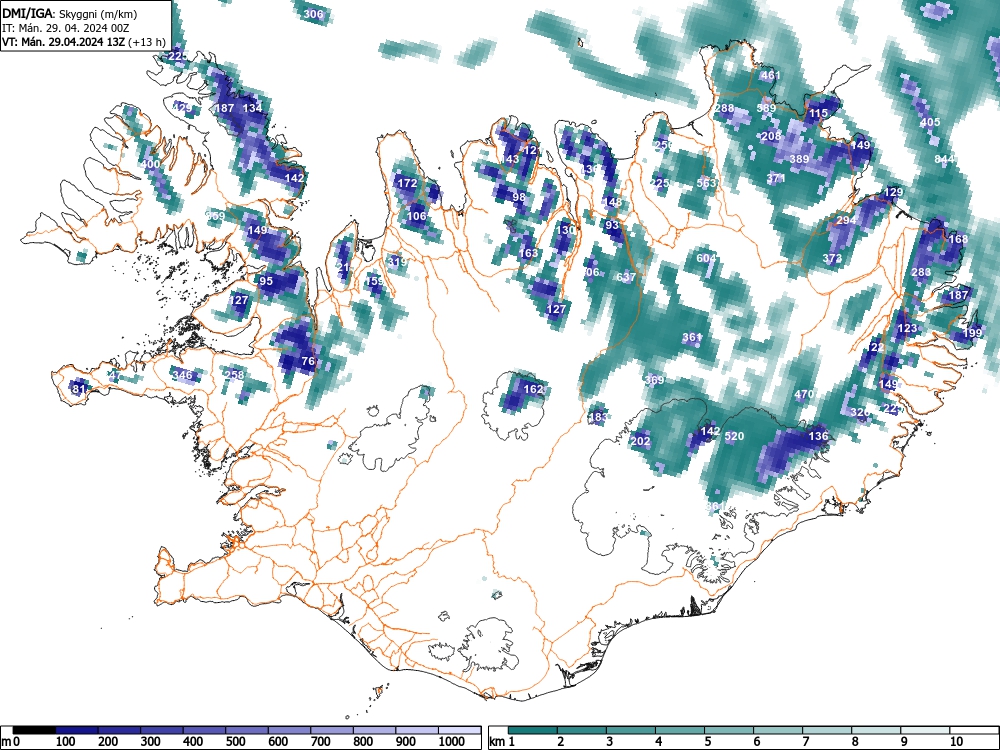Click the '405' value offshore in the east

click(930, 122)
